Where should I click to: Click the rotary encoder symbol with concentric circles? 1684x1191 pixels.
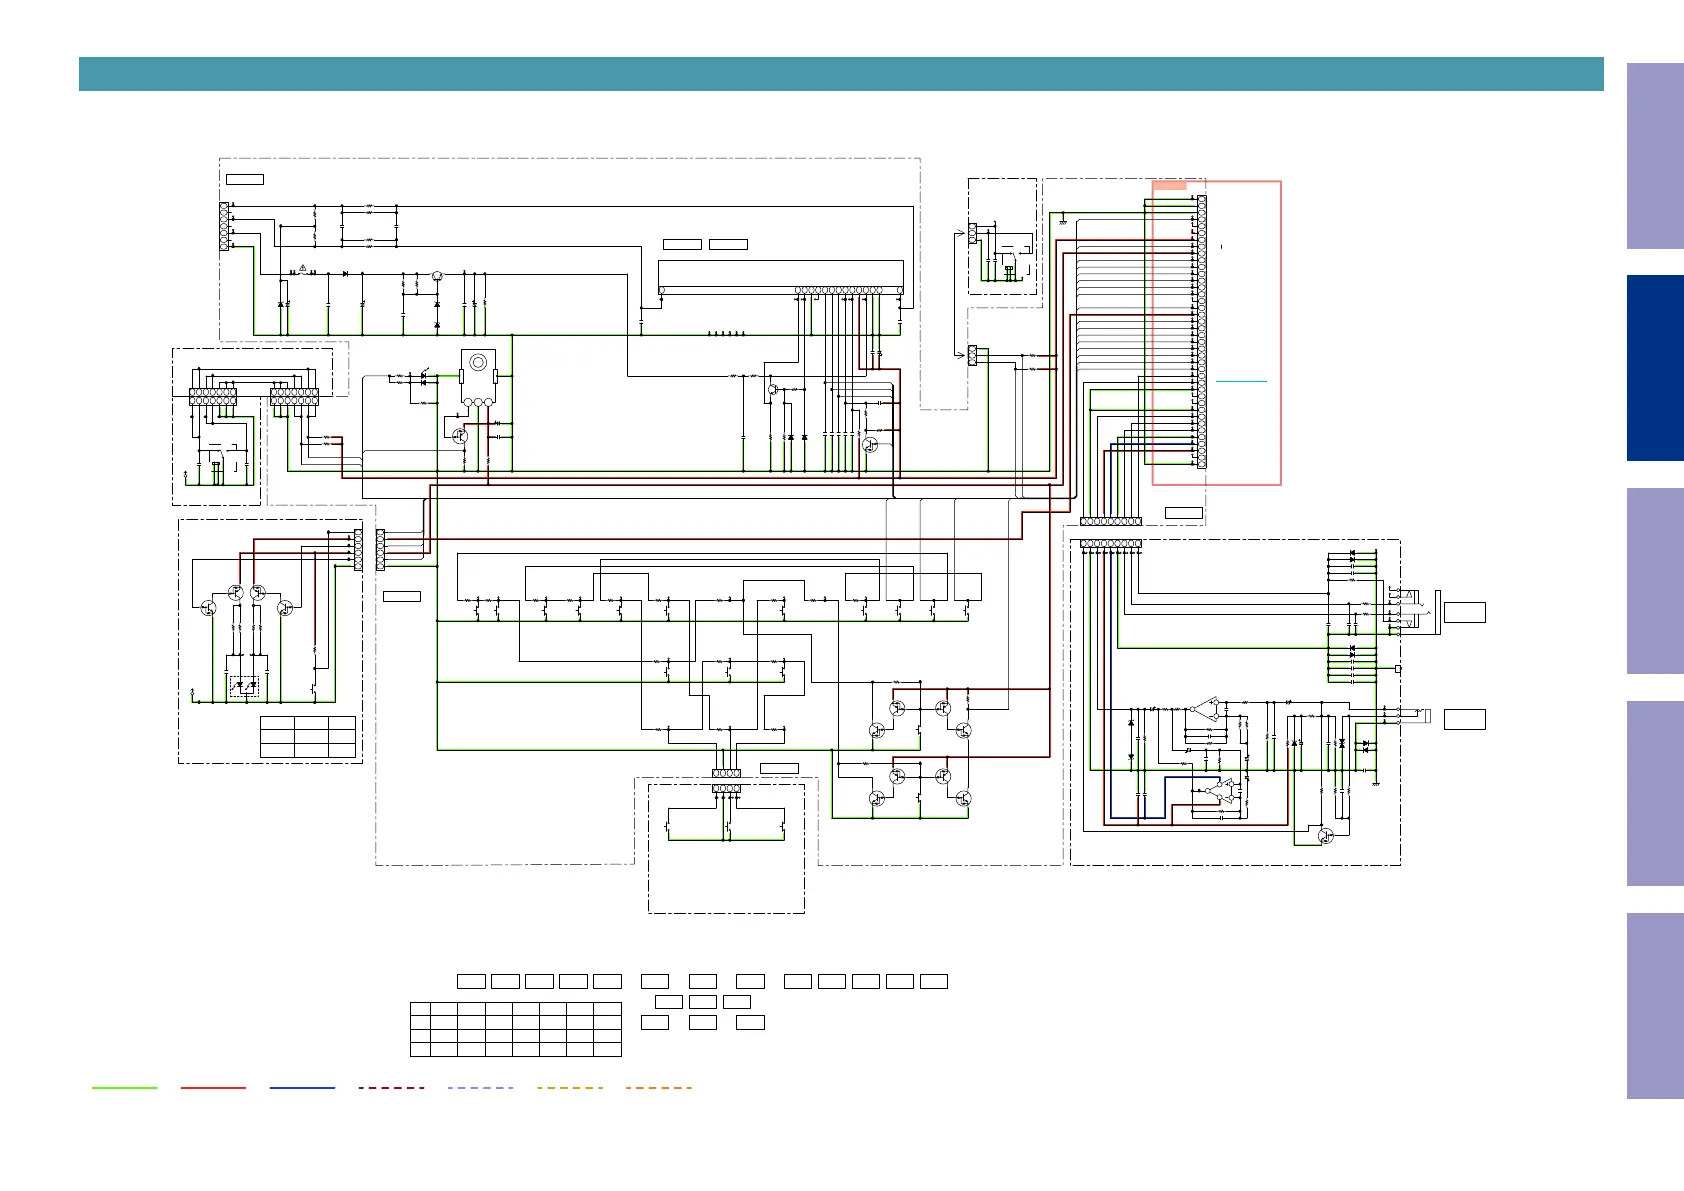(478, 362)
